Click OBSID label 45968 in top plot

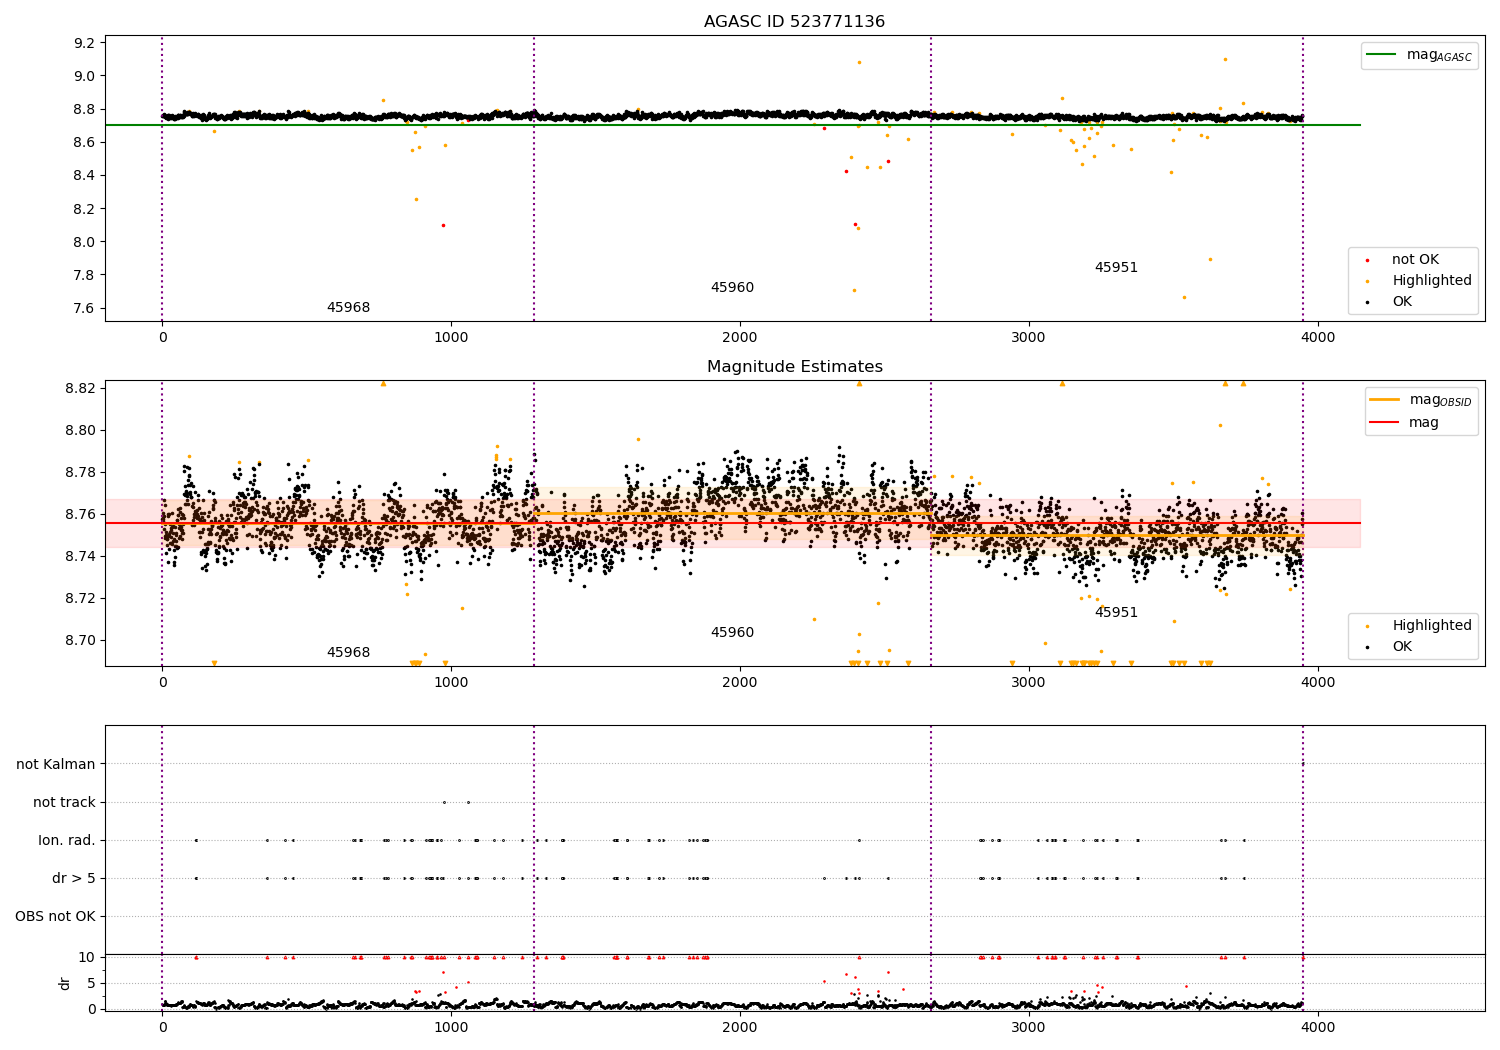[348, 308]
